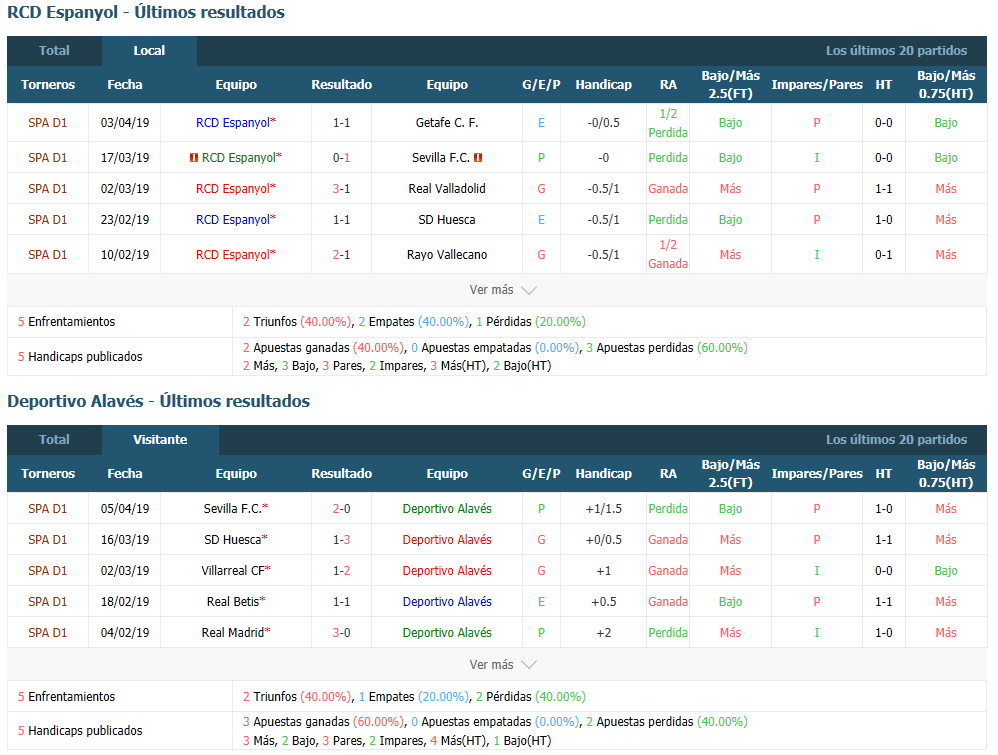Expand Ver más under the RCD Espanyol table
This screenshot has height=755, width=998.
coord(503,290)
